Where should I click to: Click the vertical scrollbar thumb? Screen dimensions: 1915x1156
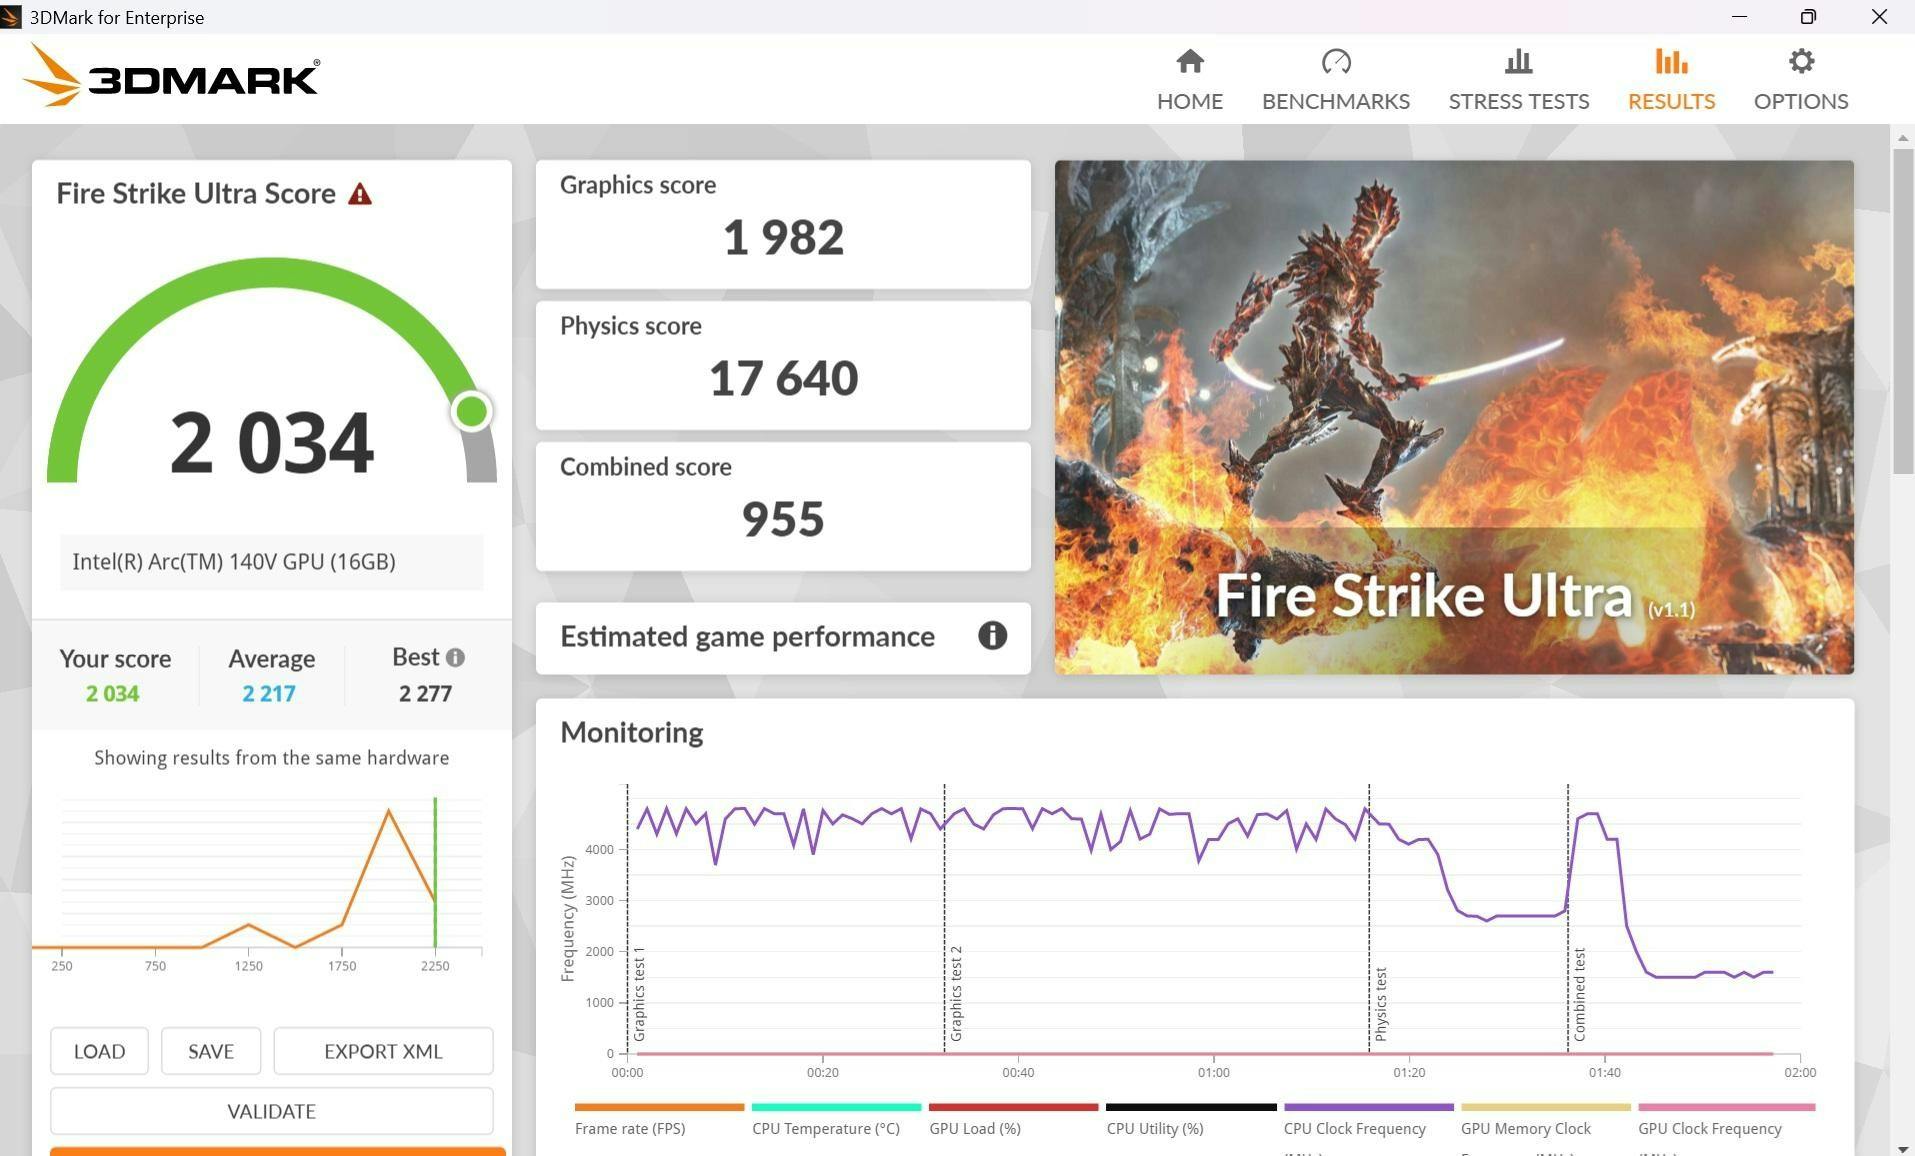point(1903,311)
